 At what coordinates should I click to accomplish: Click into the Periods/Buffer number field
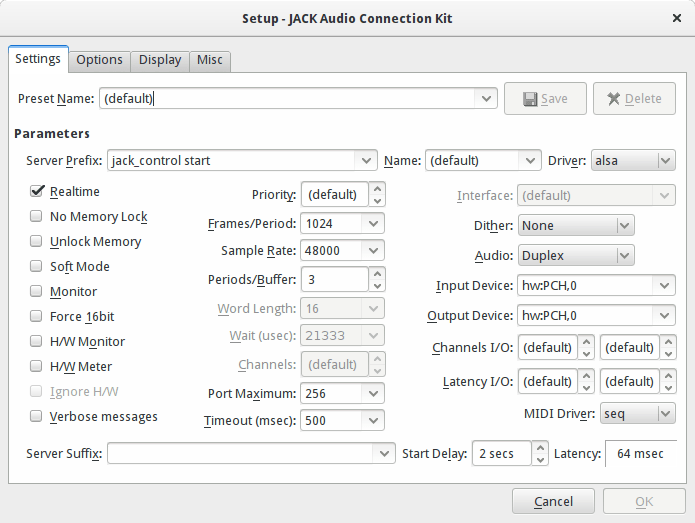335,280
